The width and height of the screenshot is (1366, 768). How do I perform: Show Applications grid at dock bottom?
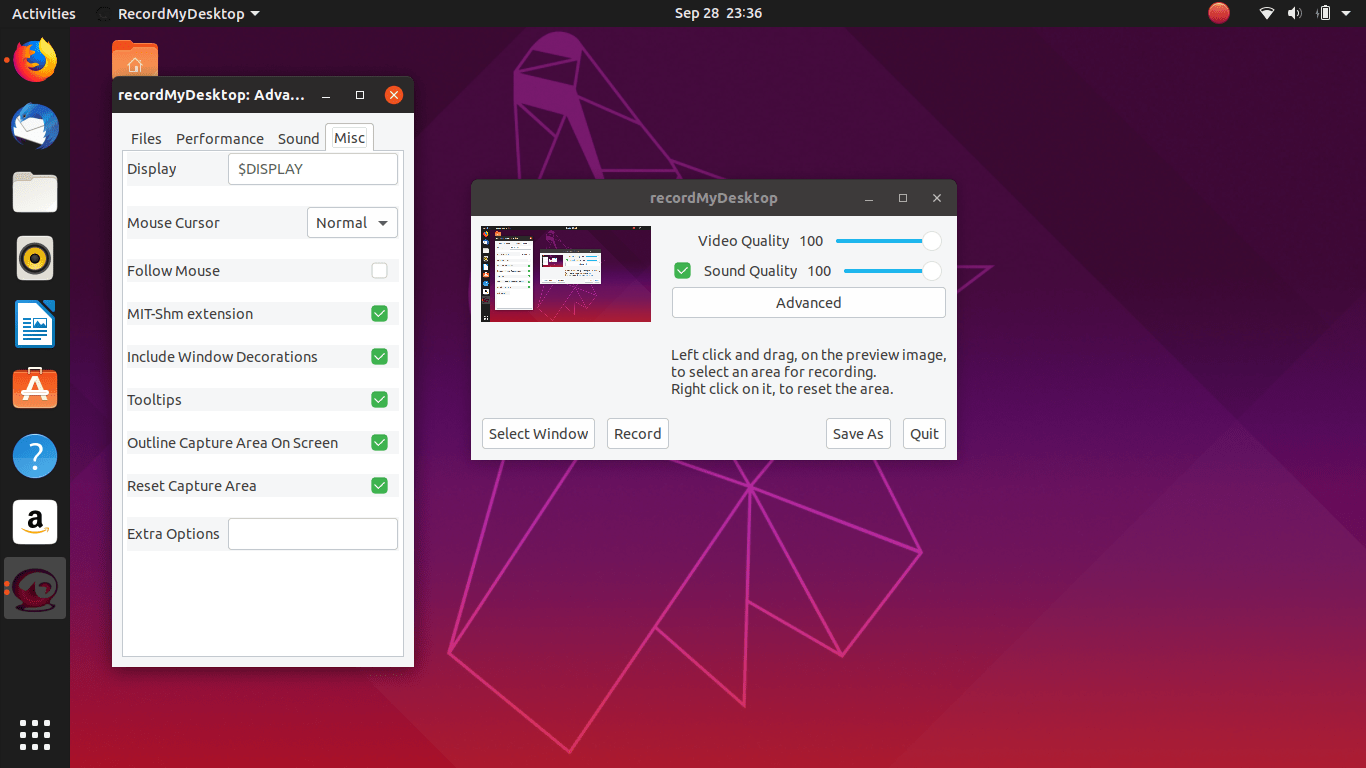tap(35, 734)
